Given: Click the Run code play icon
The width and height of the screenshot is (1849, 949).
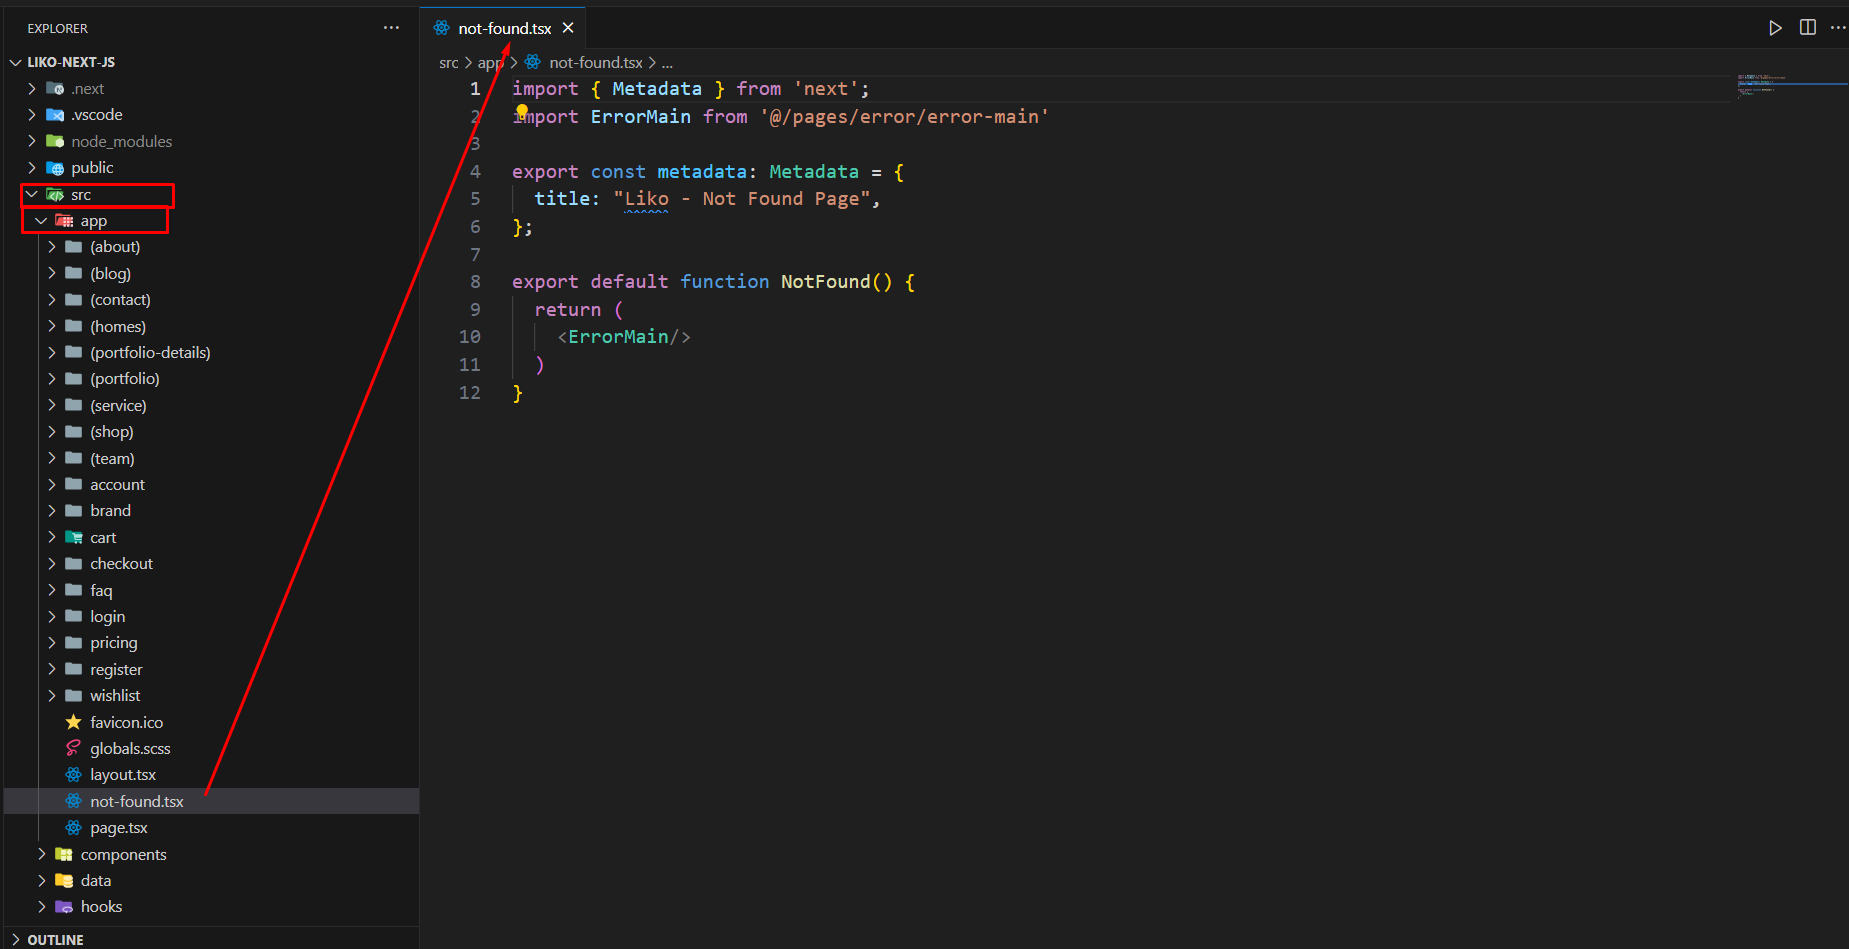Looking at the screenshot, I should pyautogui.click(x=1775, y=28).
